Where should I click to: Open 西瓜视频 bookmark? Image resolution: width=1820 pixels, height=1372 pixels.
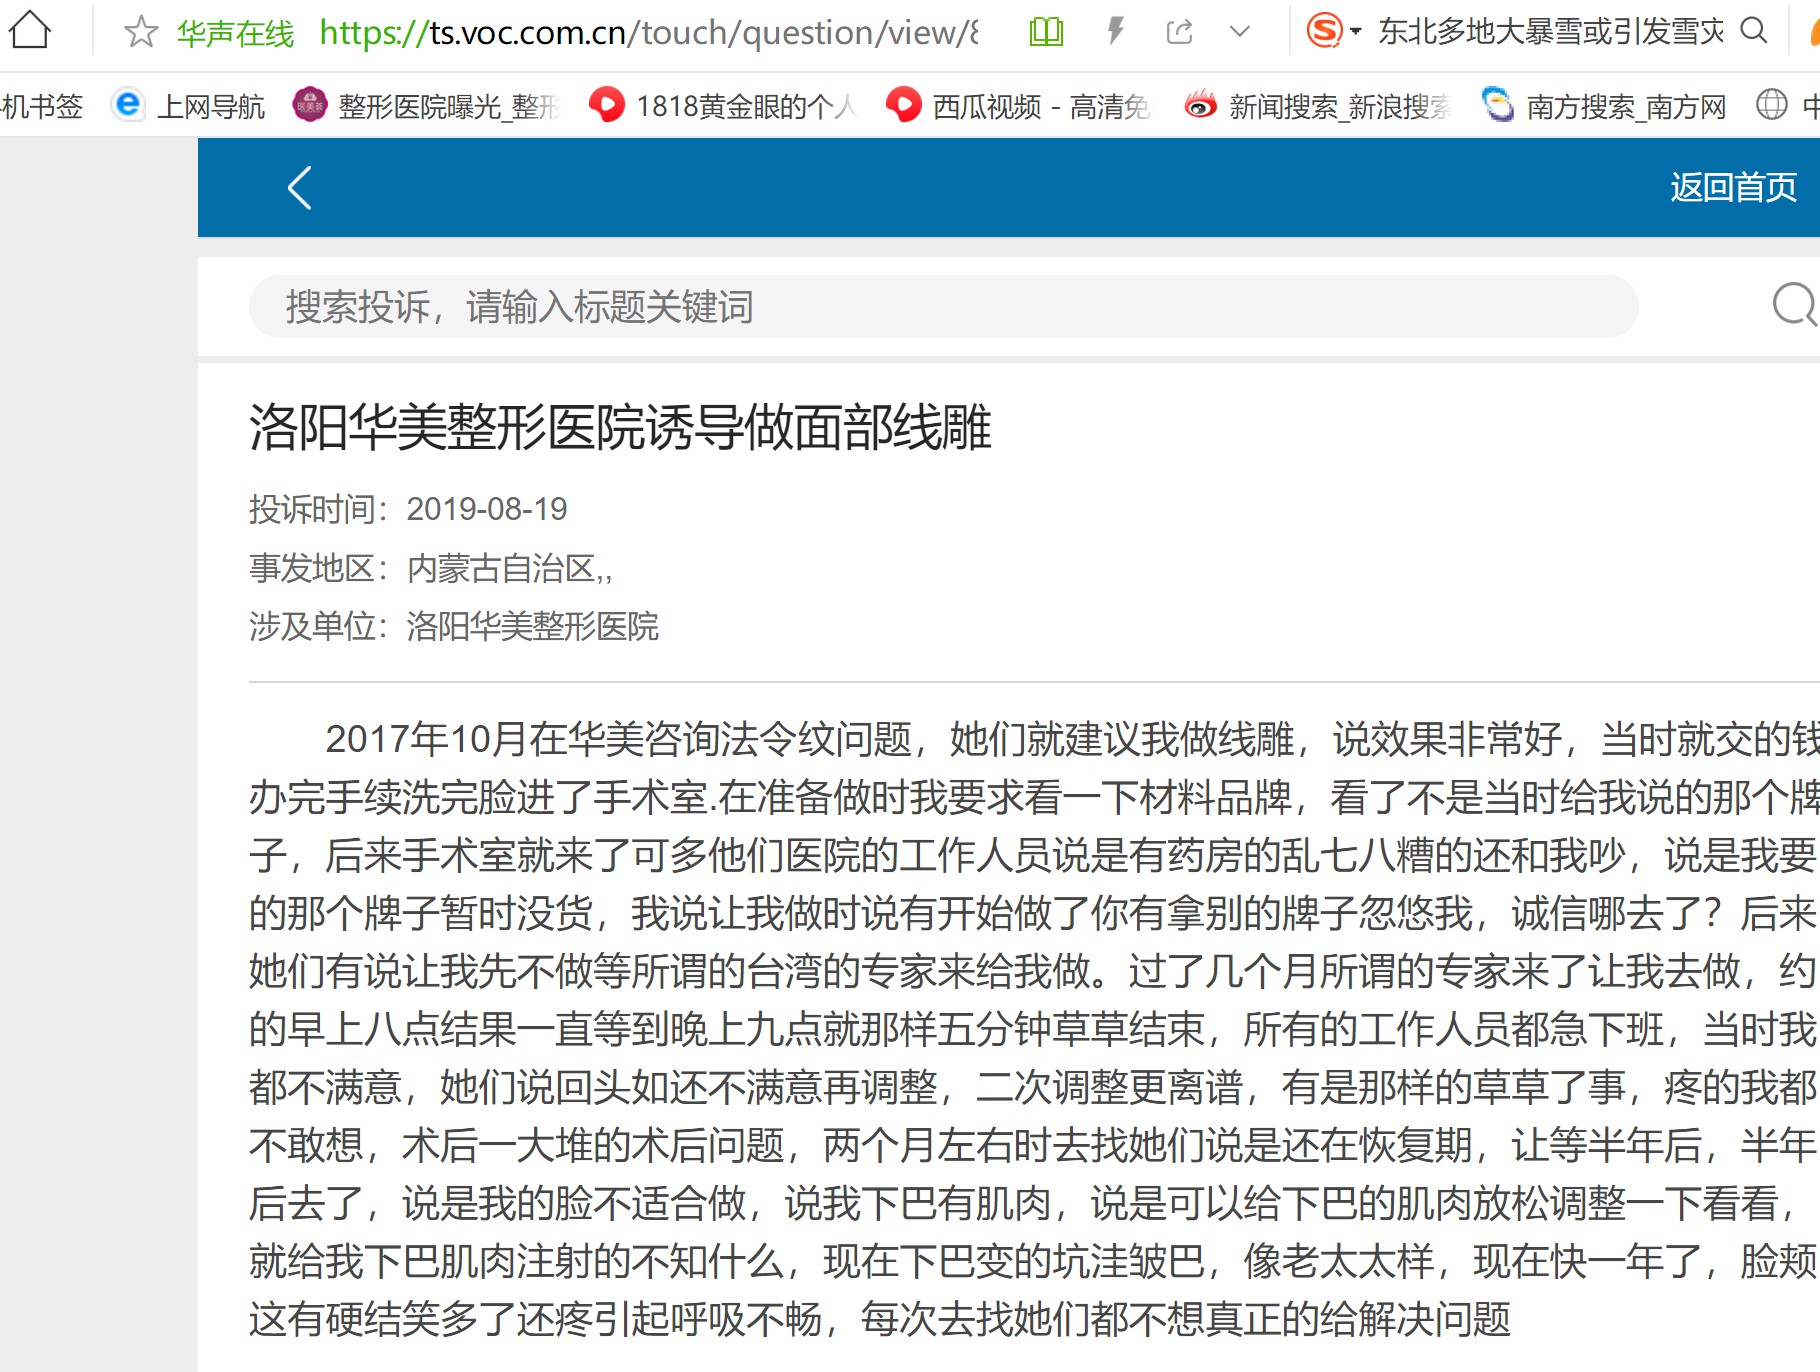pos(1018,105)
